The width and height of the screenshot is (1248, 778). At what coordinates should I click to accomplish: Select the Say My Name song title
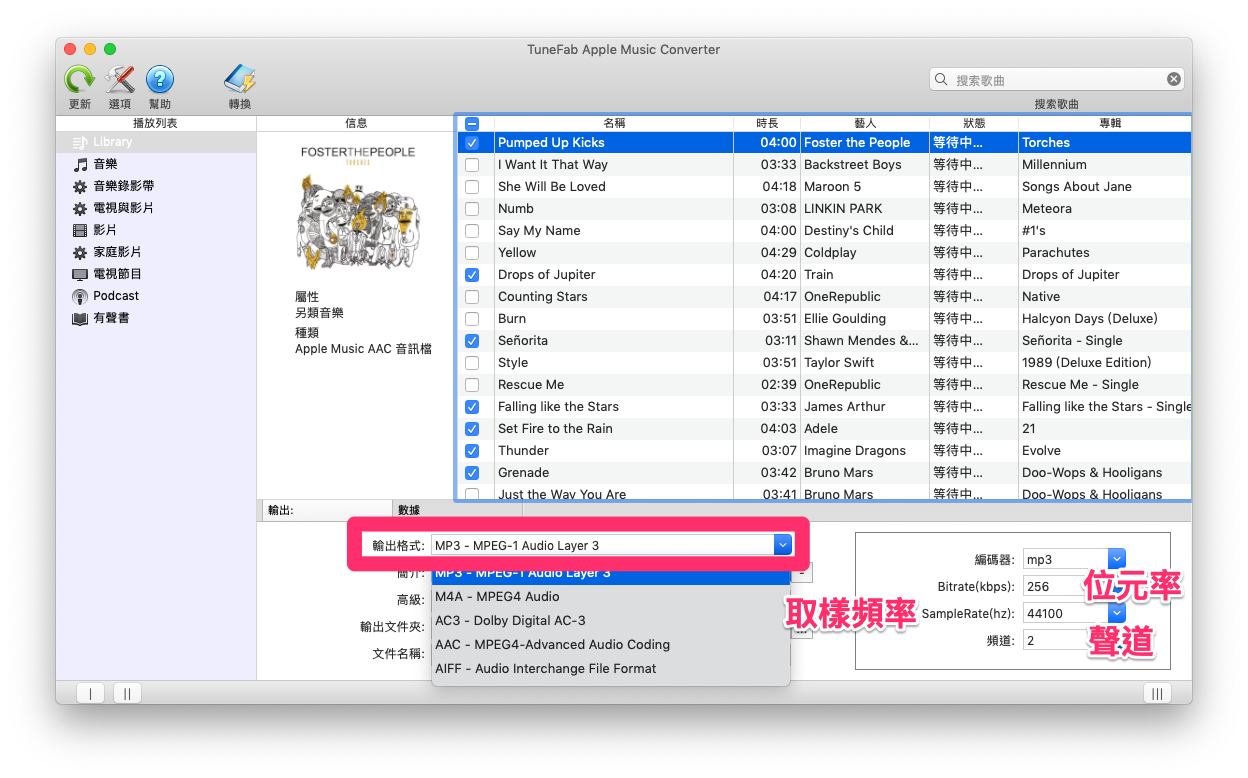[x=539, y=231]
